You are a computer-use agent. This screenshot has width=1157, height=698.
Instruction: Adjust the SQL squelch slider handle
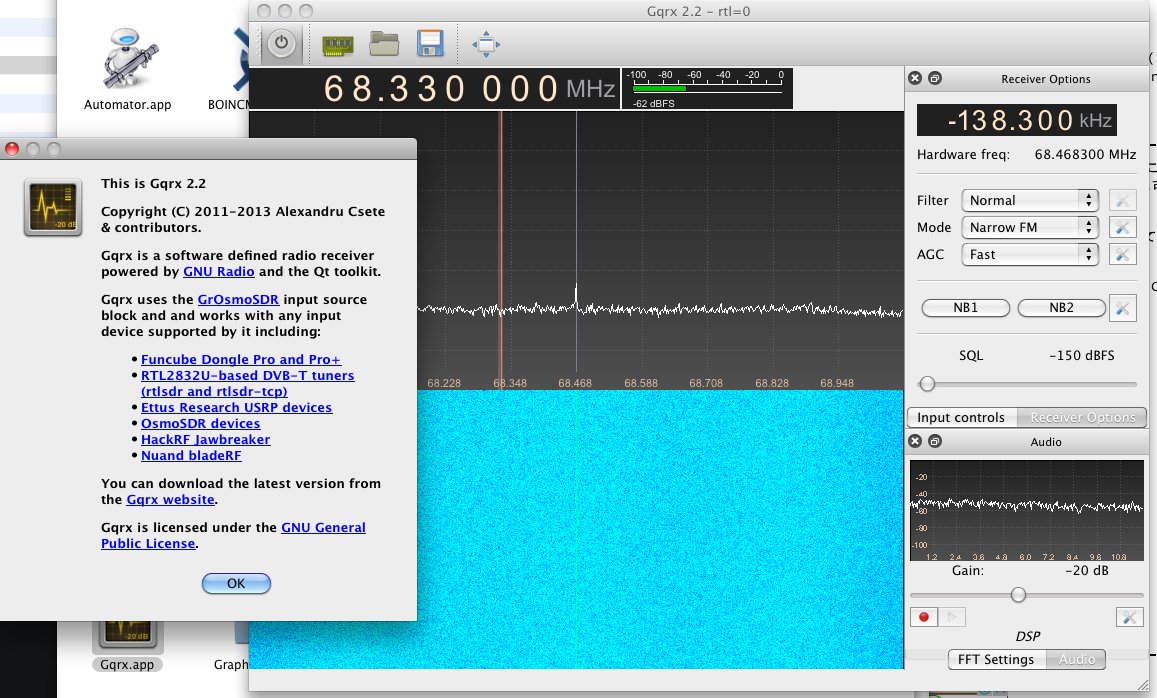pyautogui.click(x=928, y=384)
